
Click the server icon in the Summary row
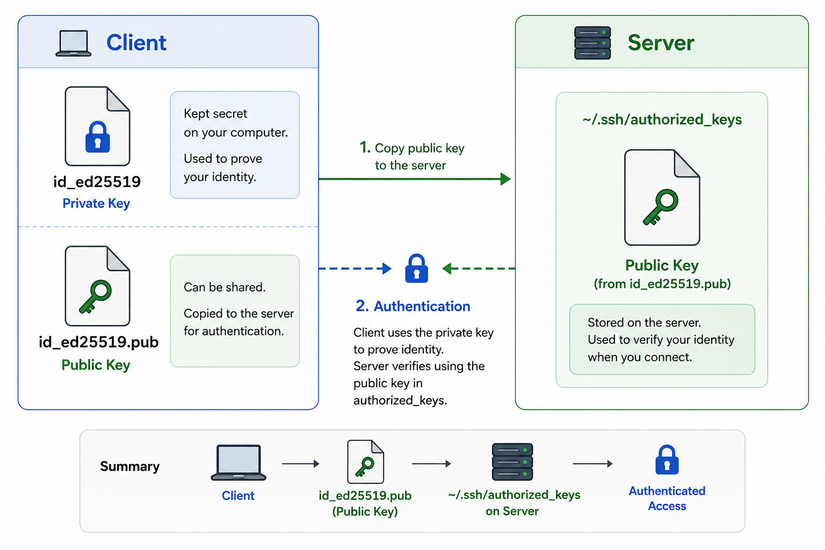(512, 462)
